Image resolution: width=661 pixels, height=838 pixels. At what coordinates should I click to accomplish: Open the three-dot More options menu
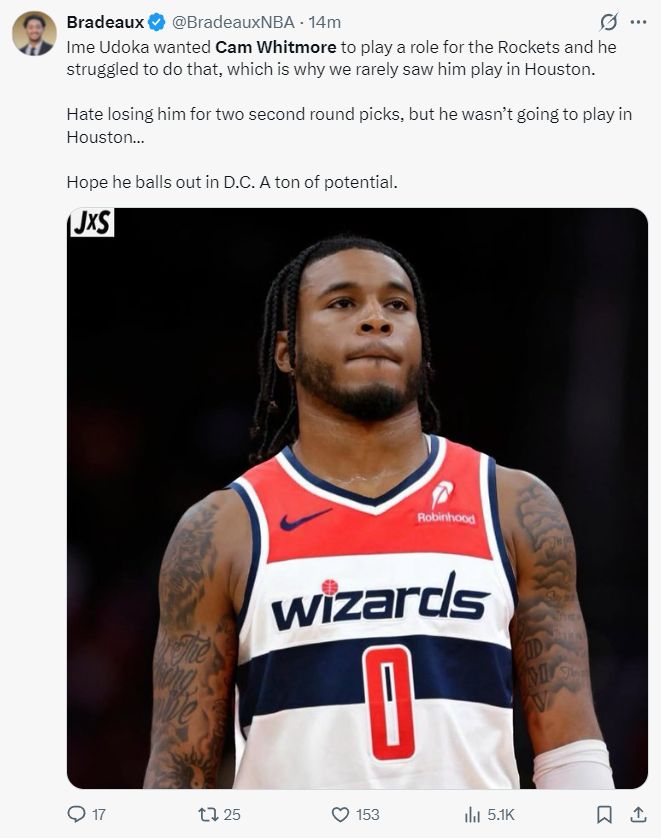click(639, 22)
